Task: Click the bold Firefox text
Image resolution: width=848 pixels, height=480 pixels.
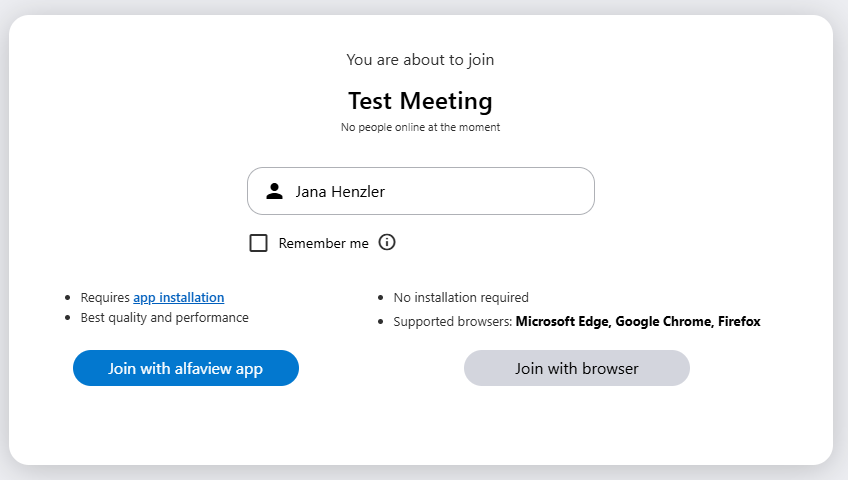Action: point(739,322)
